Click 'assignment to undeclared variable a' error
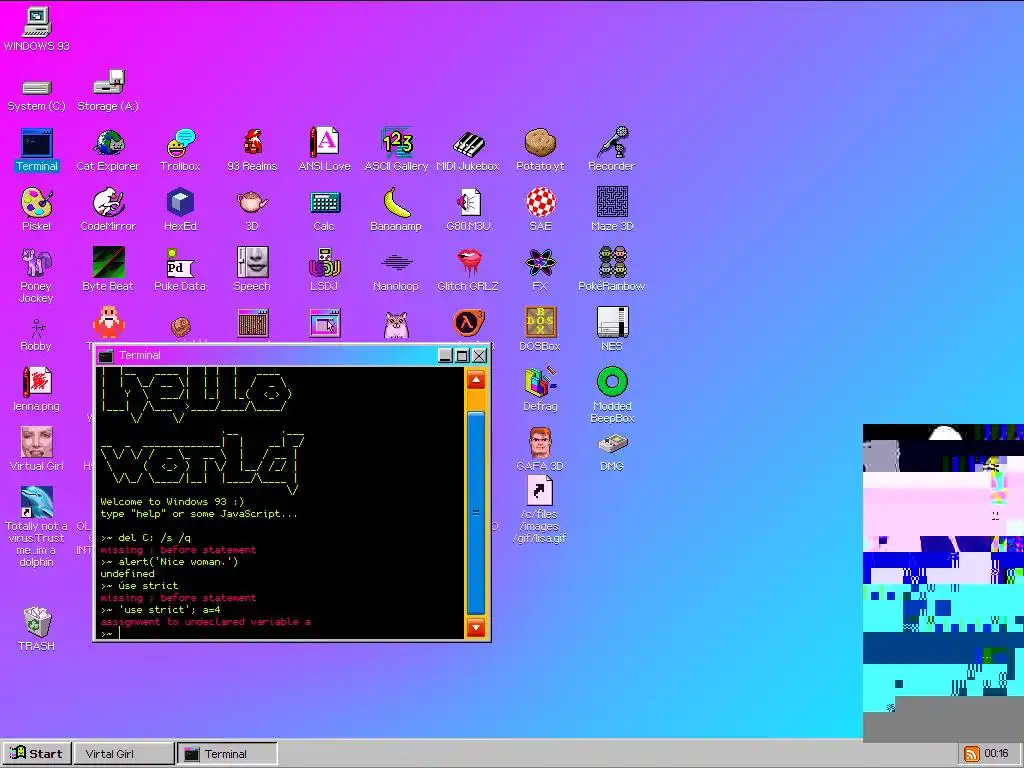The width and height of the screenshot is (1024, 768). (x=206, y=622)
